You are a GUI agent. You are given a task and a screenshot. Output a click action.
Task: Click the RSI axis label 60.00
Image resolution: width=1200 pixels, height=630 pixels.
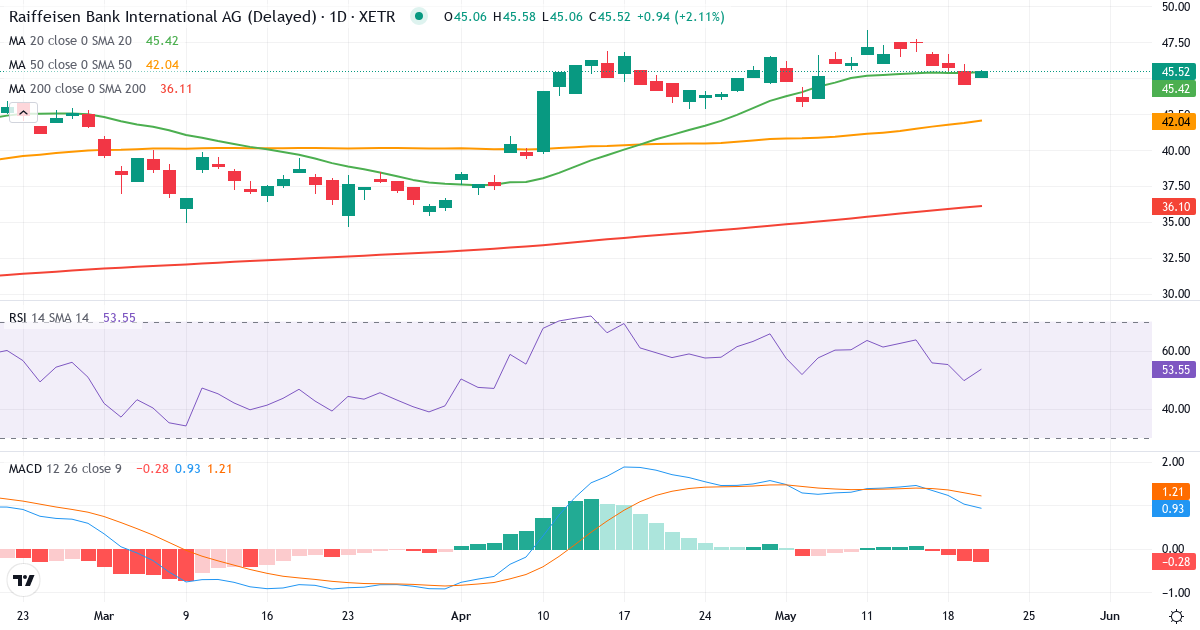[x=1174, y=351]
